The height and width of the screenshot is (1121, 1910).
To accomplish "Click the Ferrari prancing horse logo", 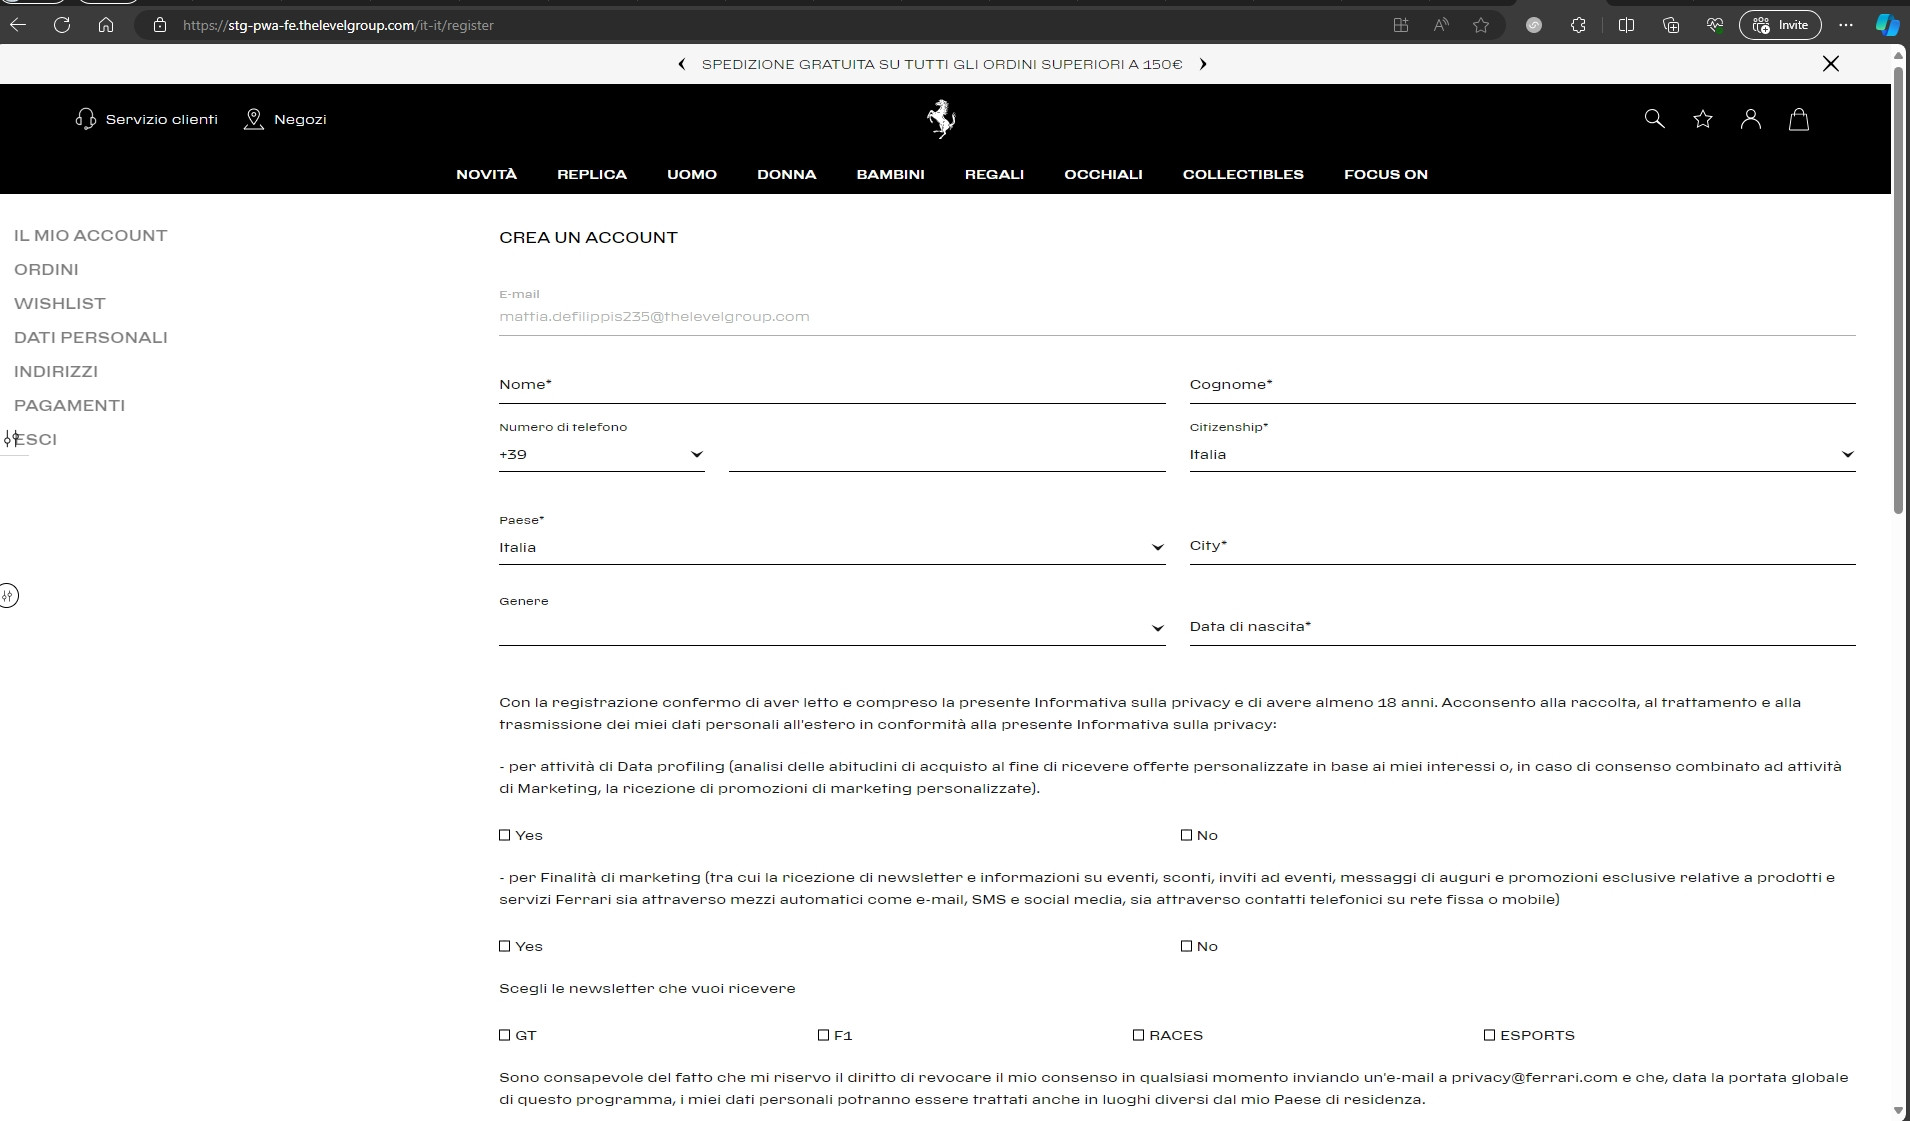I will [941, 119].
